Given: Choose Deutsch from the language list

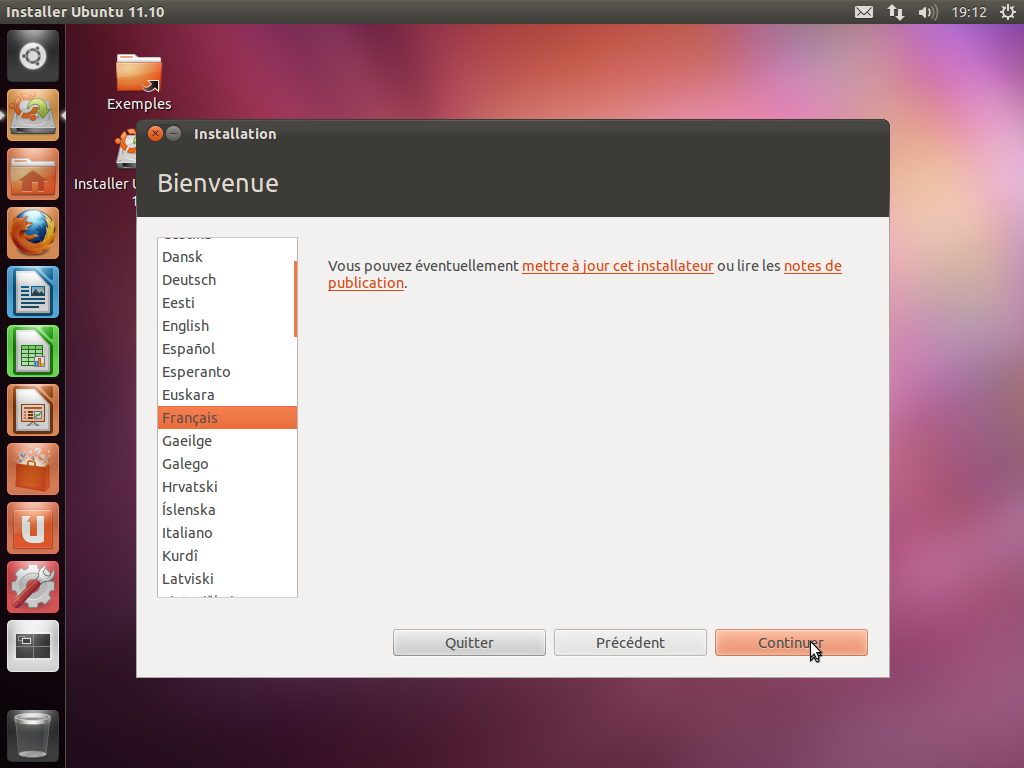Looking at the screenshot, I should (x=189, y=280).
